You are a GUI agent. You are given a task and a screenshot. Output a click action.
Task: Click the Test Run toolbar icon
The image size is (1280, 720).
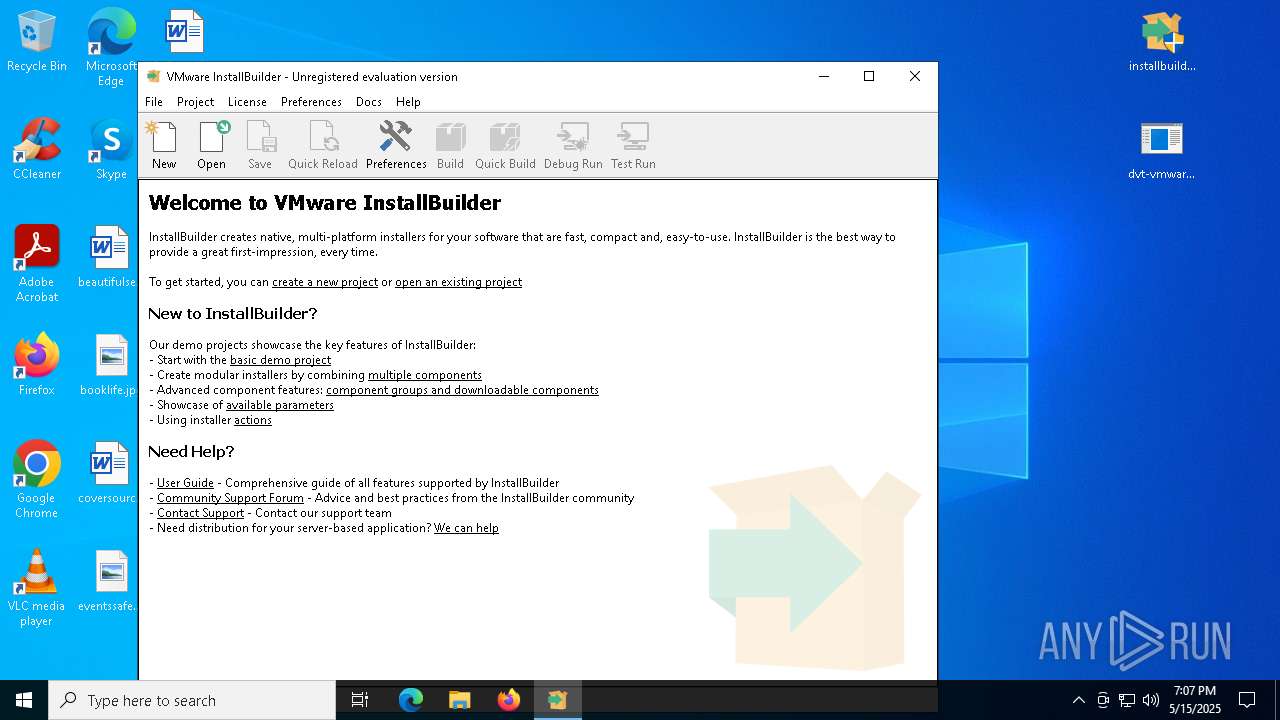point(633,146)
